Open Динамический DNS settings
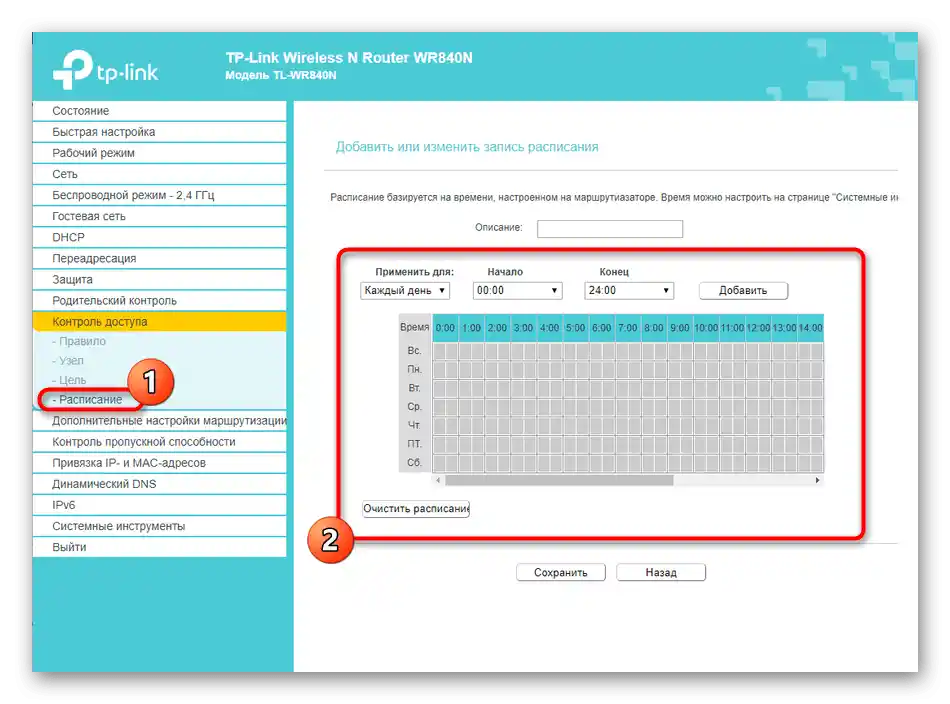 tap(159, 485)
